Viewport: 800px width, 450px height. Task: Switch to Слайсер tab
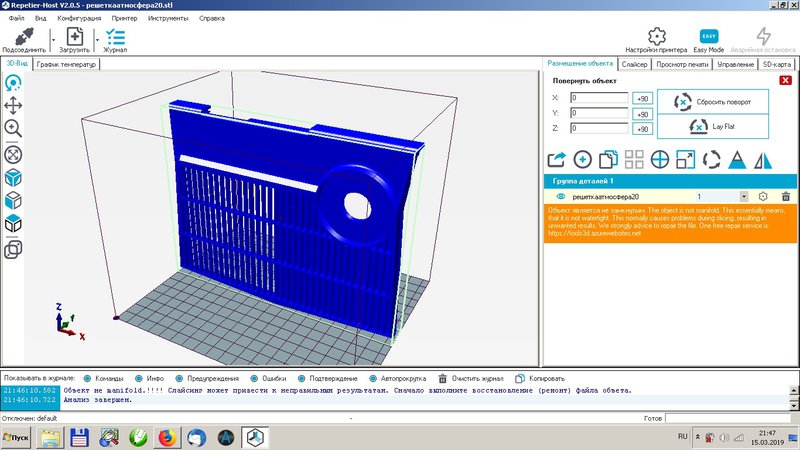click(634, 64)
